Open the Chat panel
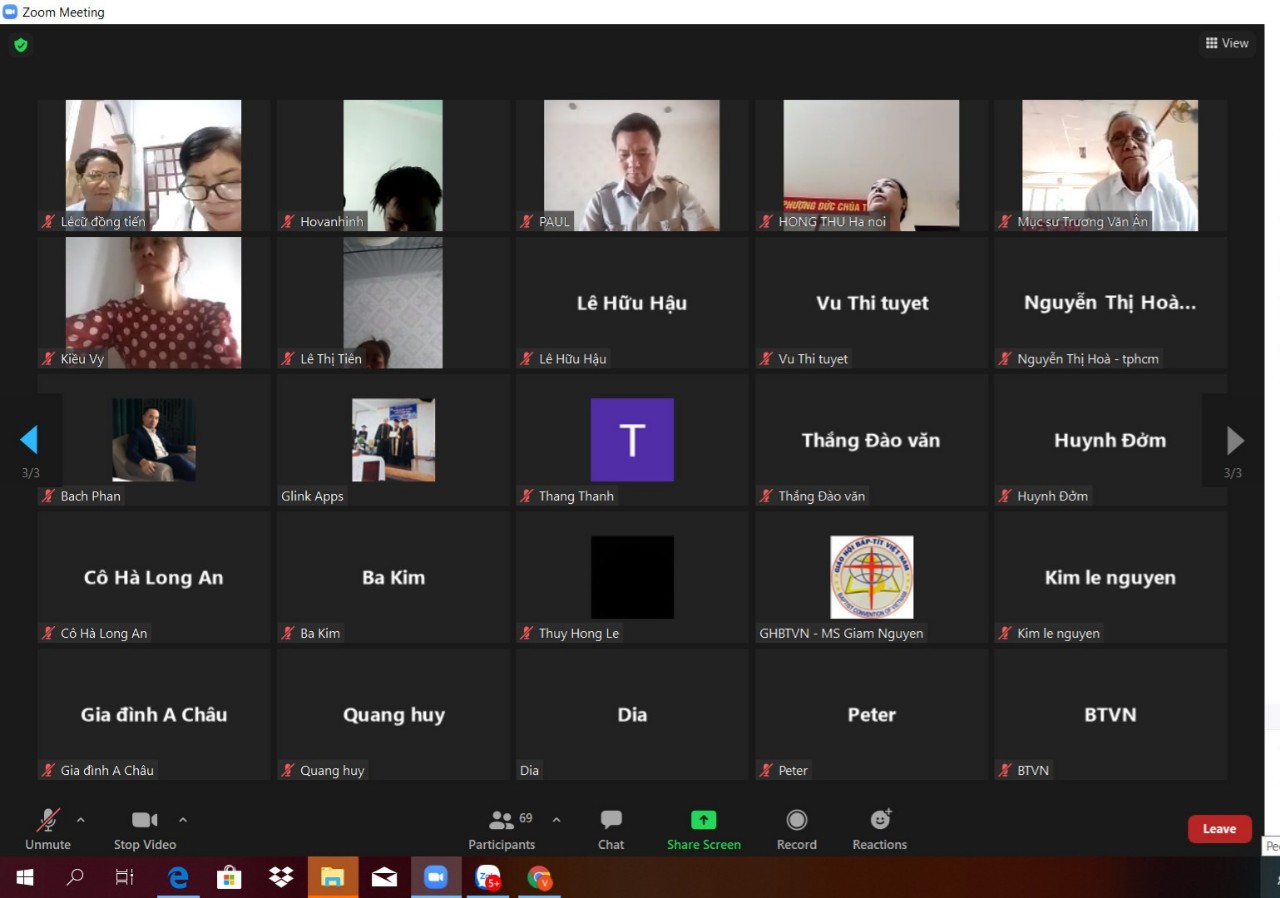This screenshot has width=1280, height=898. (611, 821)
